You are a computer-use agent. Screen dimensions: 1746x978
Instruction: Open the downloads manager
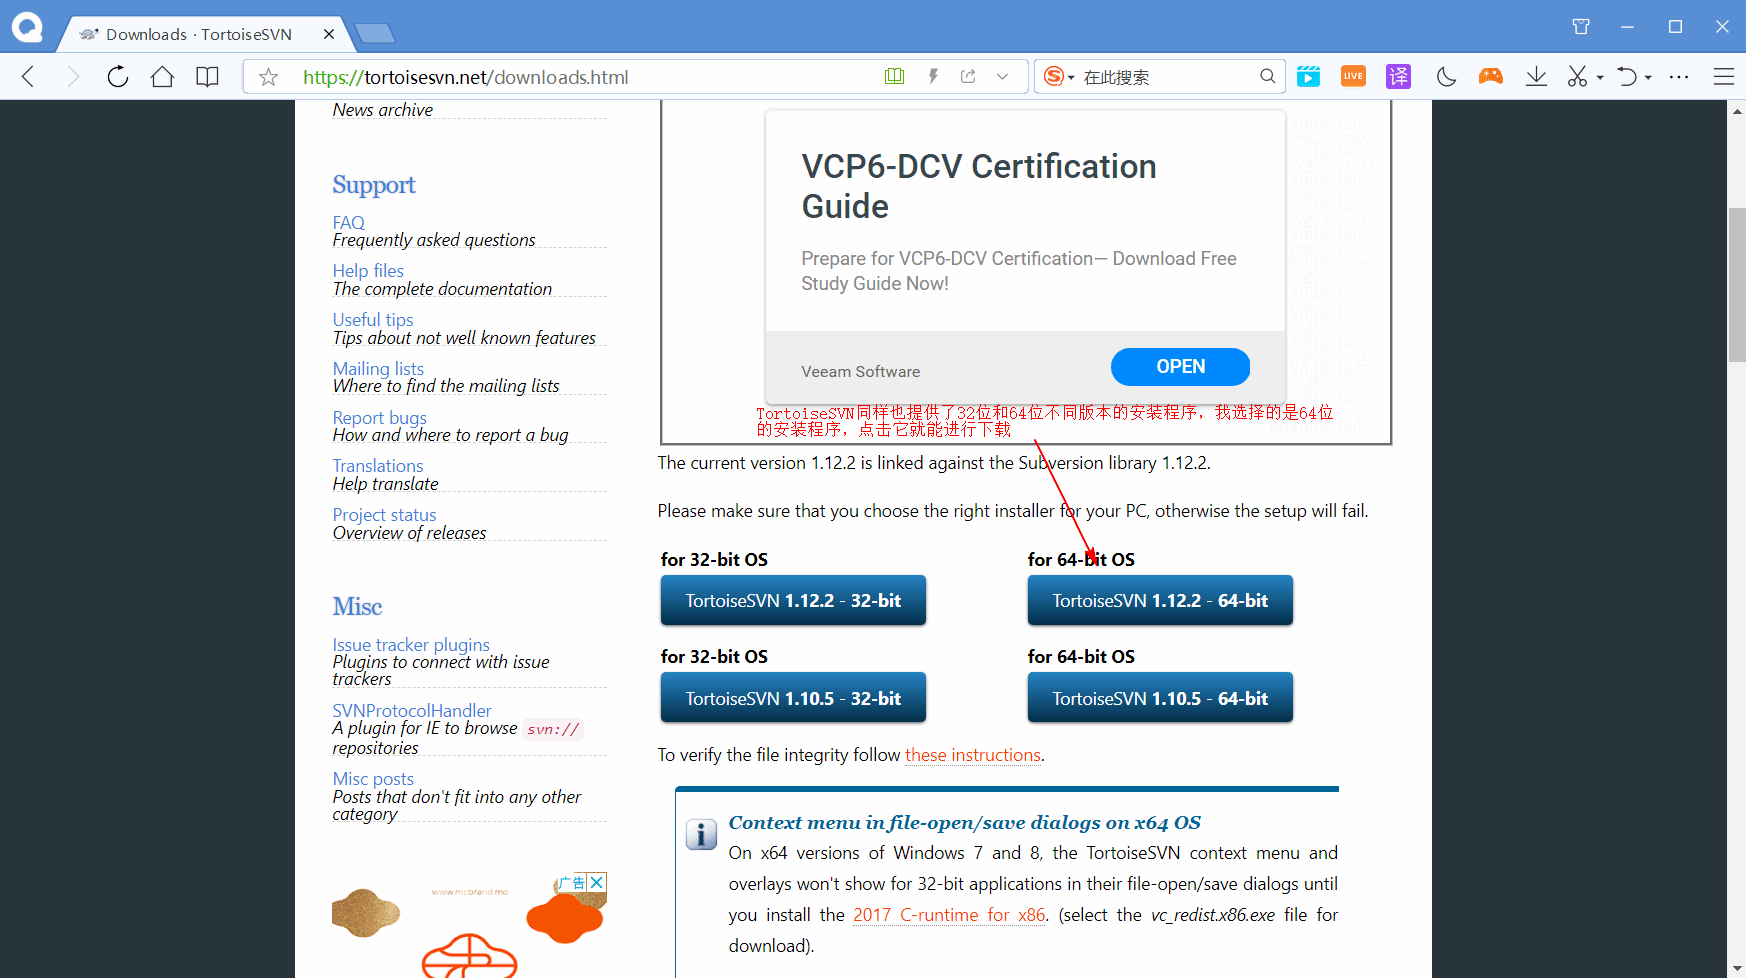[1536, 77]
